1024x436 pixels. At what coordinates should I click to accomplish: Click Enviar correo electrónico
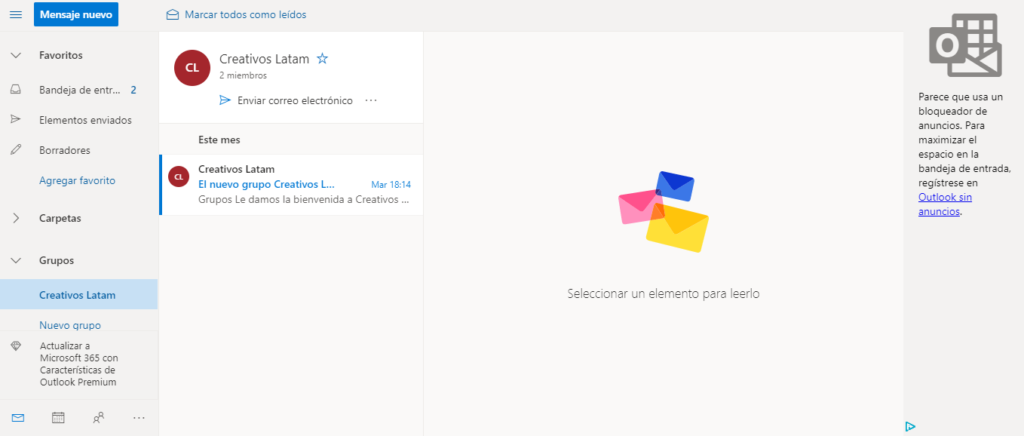point(295,101)
